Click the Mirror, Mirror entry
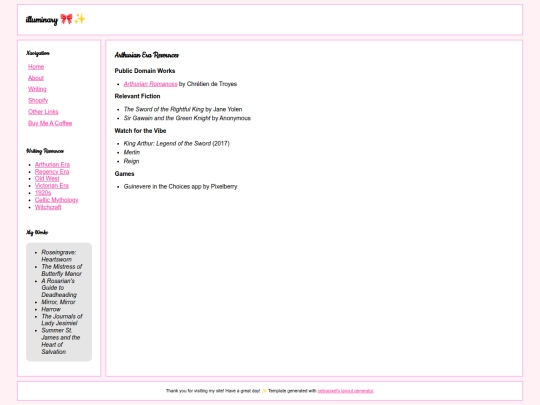 (58, 302)
